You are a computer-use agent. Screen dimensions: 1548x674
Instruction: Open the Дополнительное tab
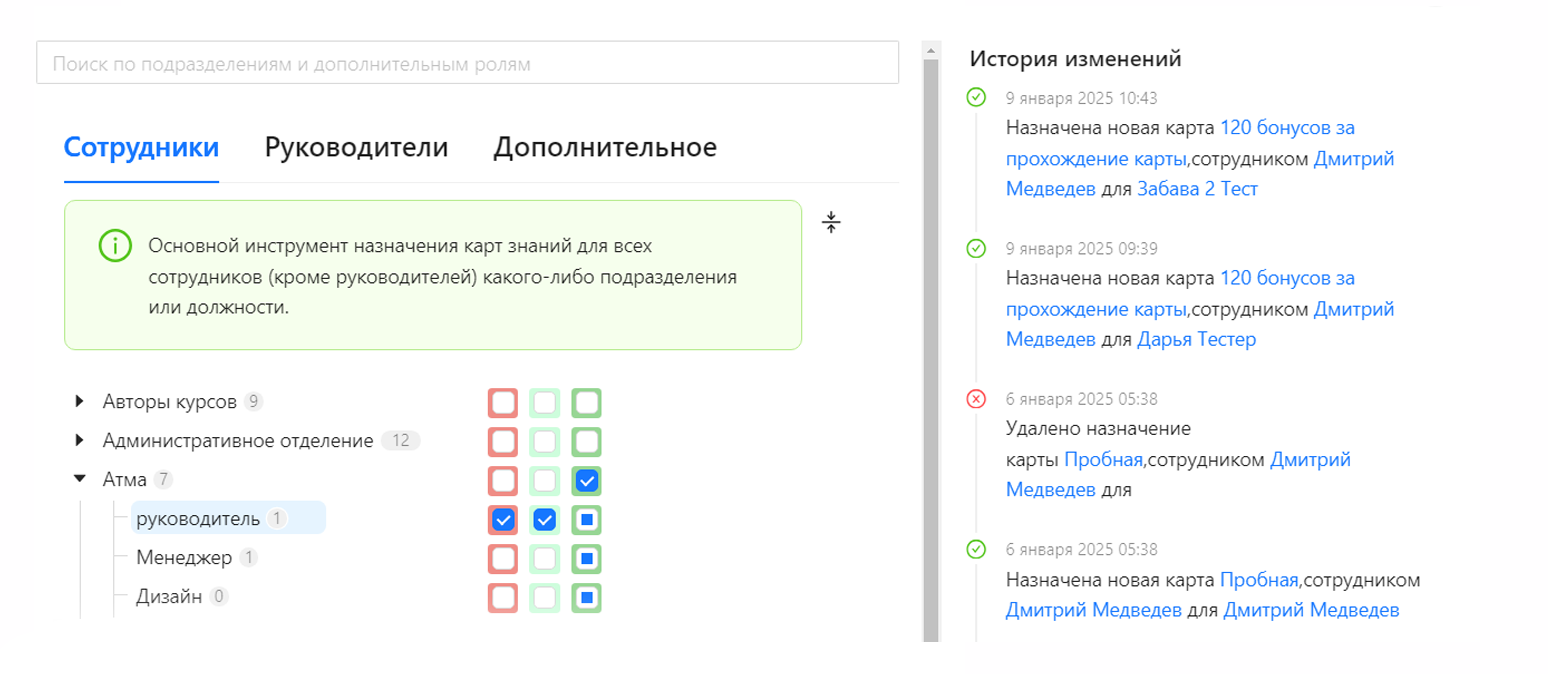(x=605, y=147)
